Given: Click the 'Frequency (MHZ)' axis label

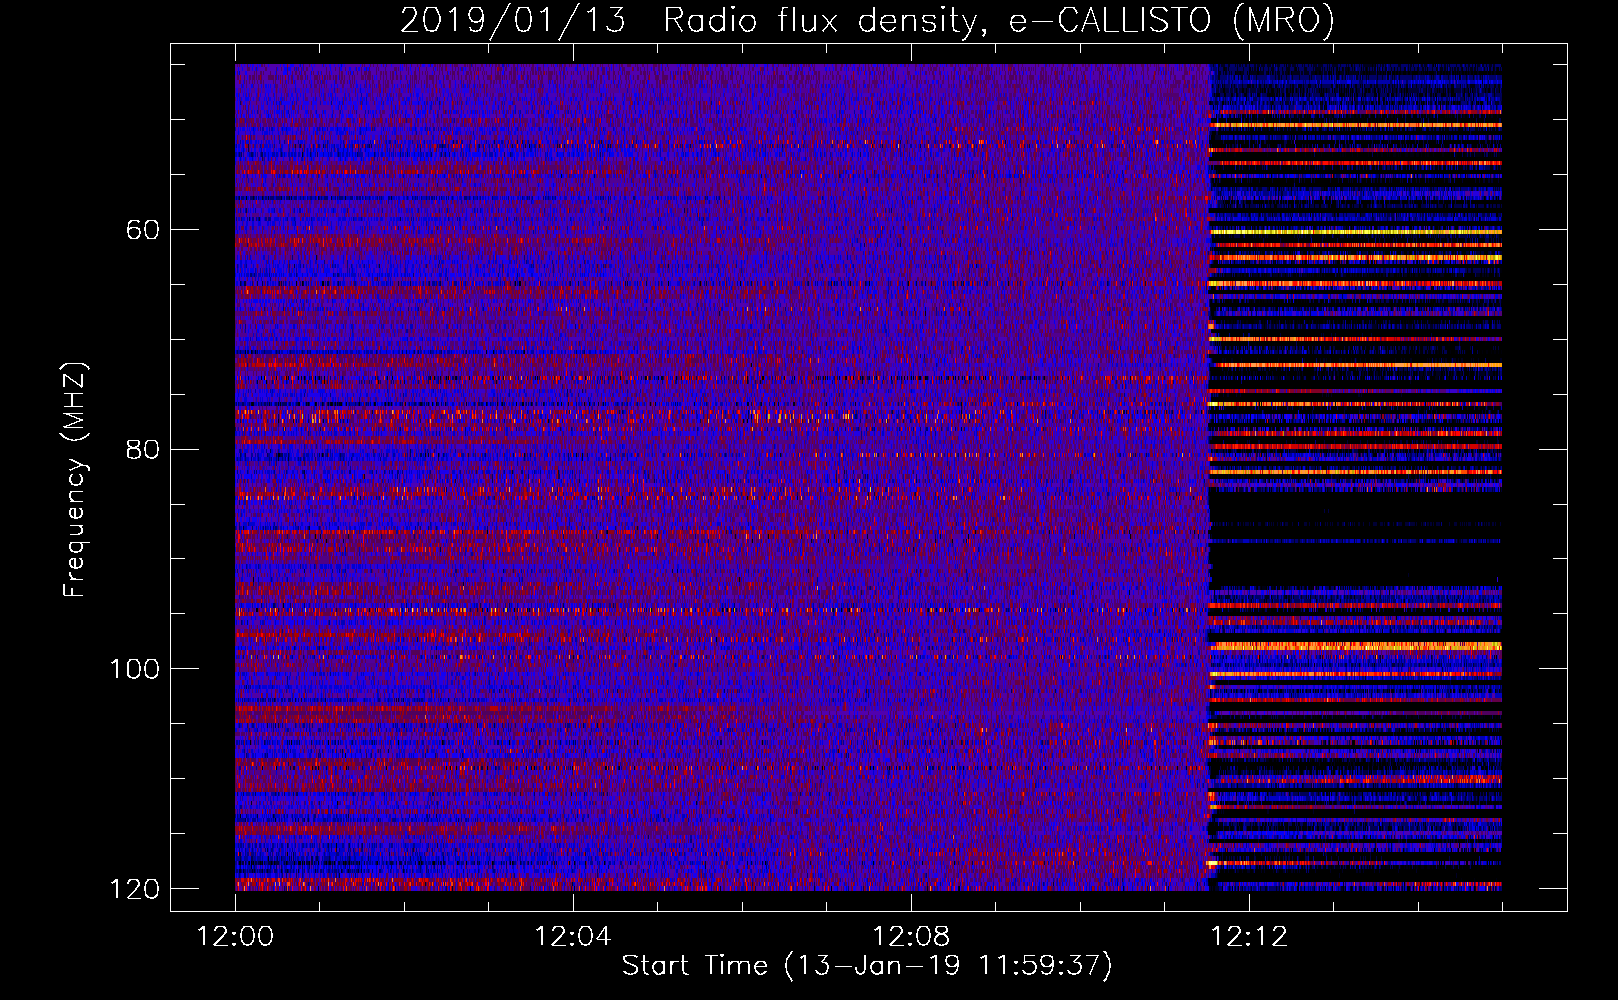Looking at the screenshot, I should click(75, 479).
